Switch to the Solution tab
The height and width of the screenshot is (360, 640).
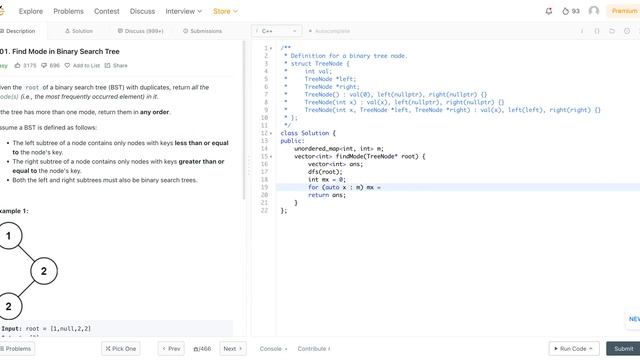coord(79,31)
